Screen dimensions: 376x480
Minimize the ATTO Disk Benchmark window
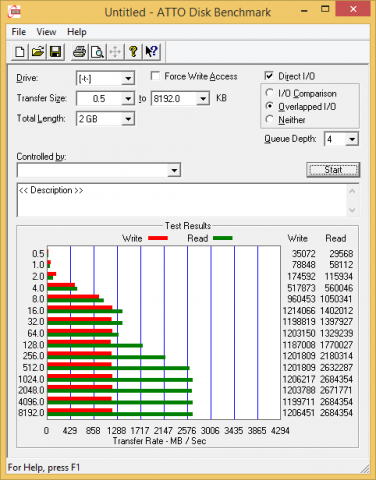point(304,11)
